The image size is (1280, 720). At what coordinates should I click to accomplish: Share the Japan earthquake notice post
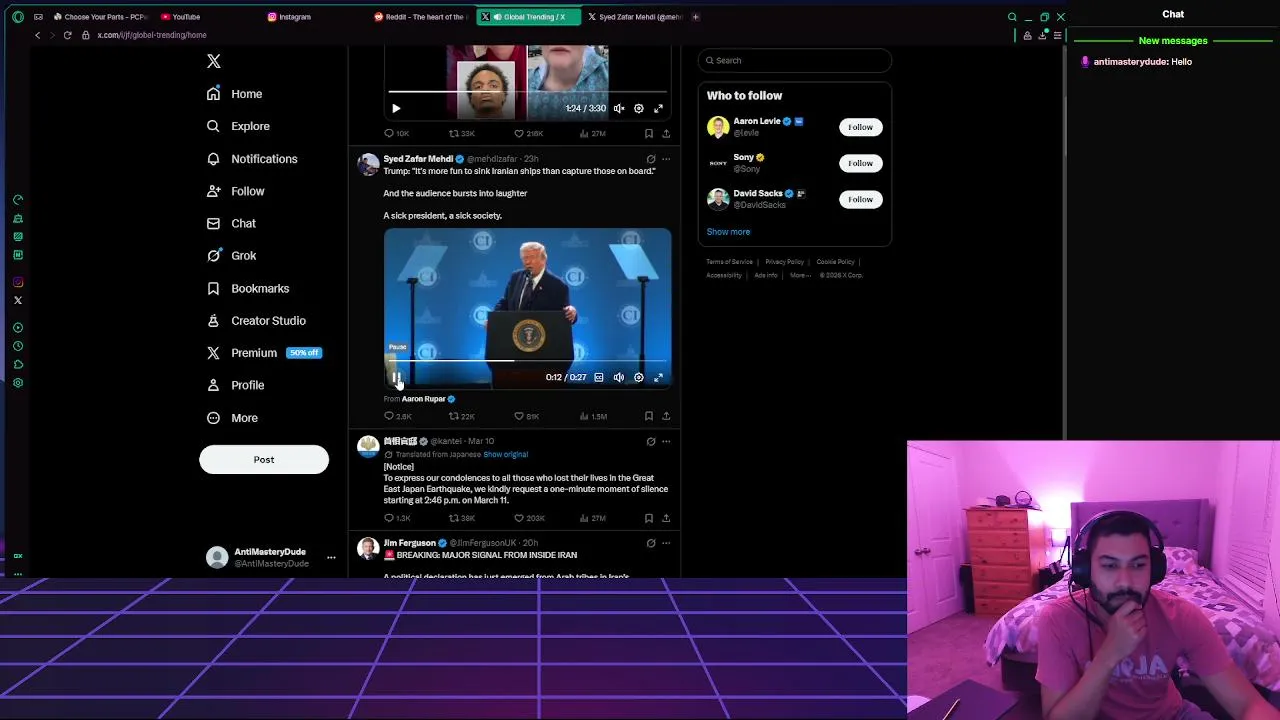pyautogui.click(x=666, y=518)
